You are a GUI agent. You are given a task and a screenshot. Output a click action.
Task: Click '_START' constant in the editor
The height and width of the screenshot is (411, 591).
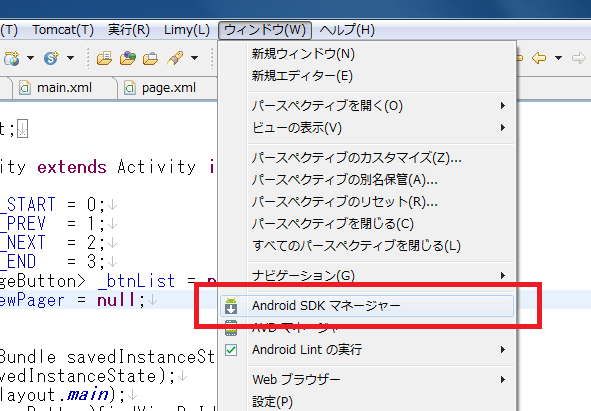28,205
